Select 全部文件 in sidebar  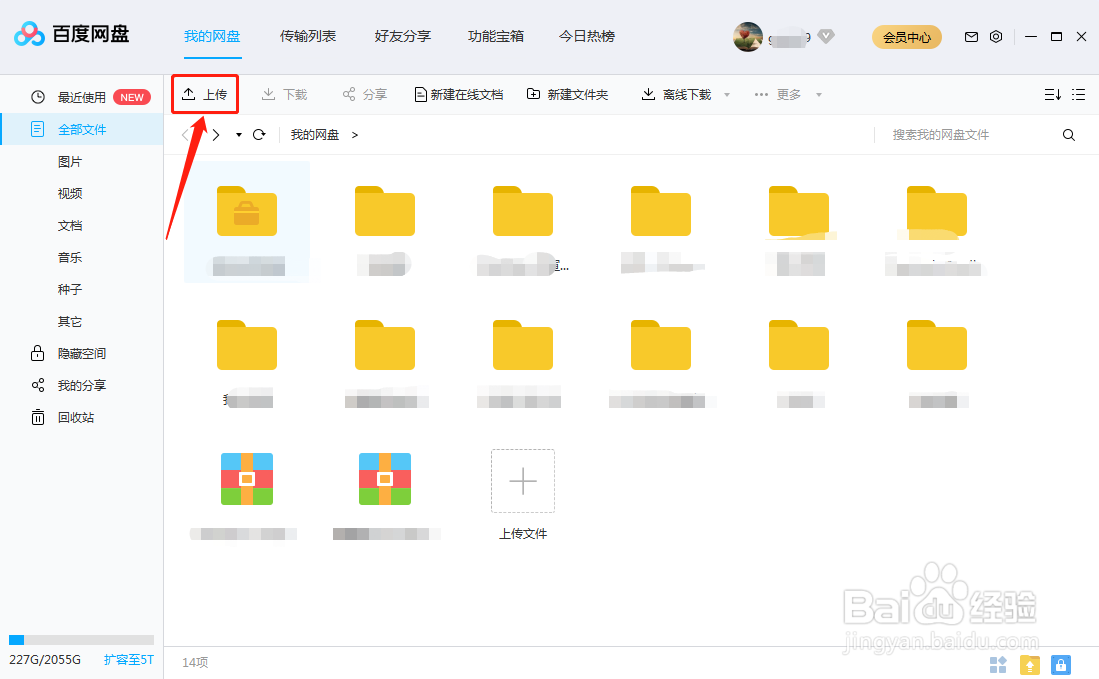coord(82,130)
